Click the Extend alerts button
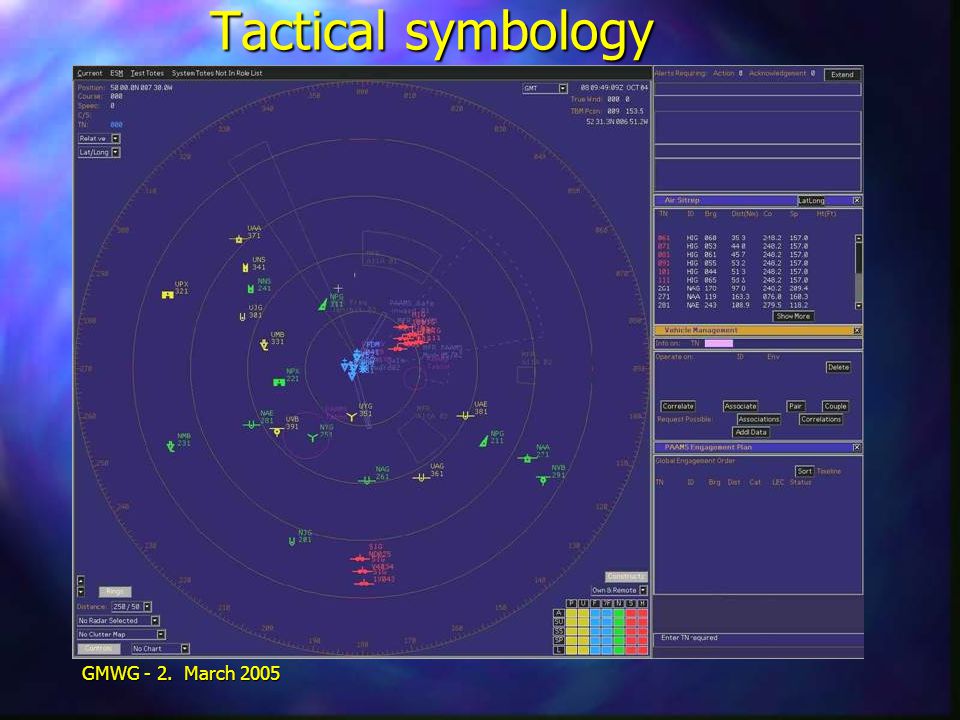The height and width of the screenshot is (720, 960). click(842, 75)
